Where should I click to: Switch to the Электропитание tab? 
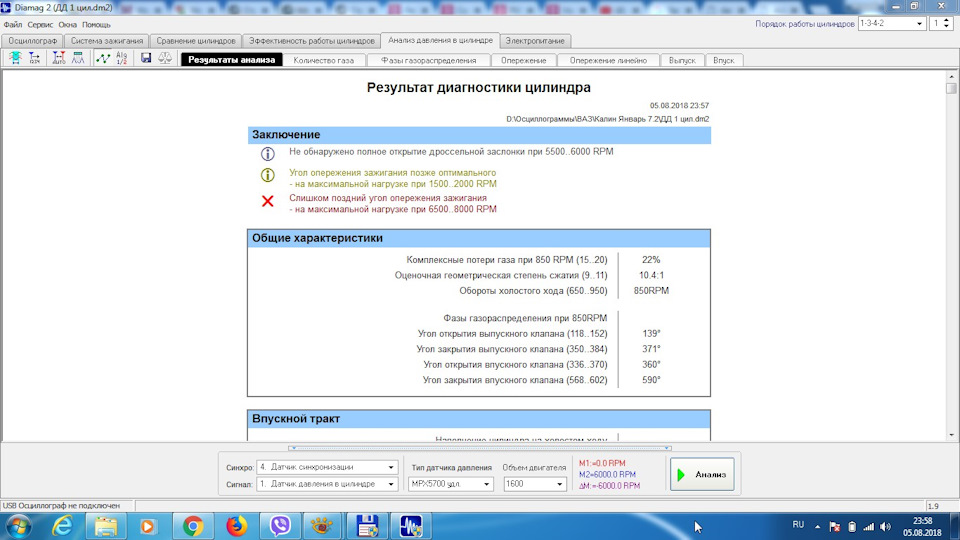click(534, 41)
